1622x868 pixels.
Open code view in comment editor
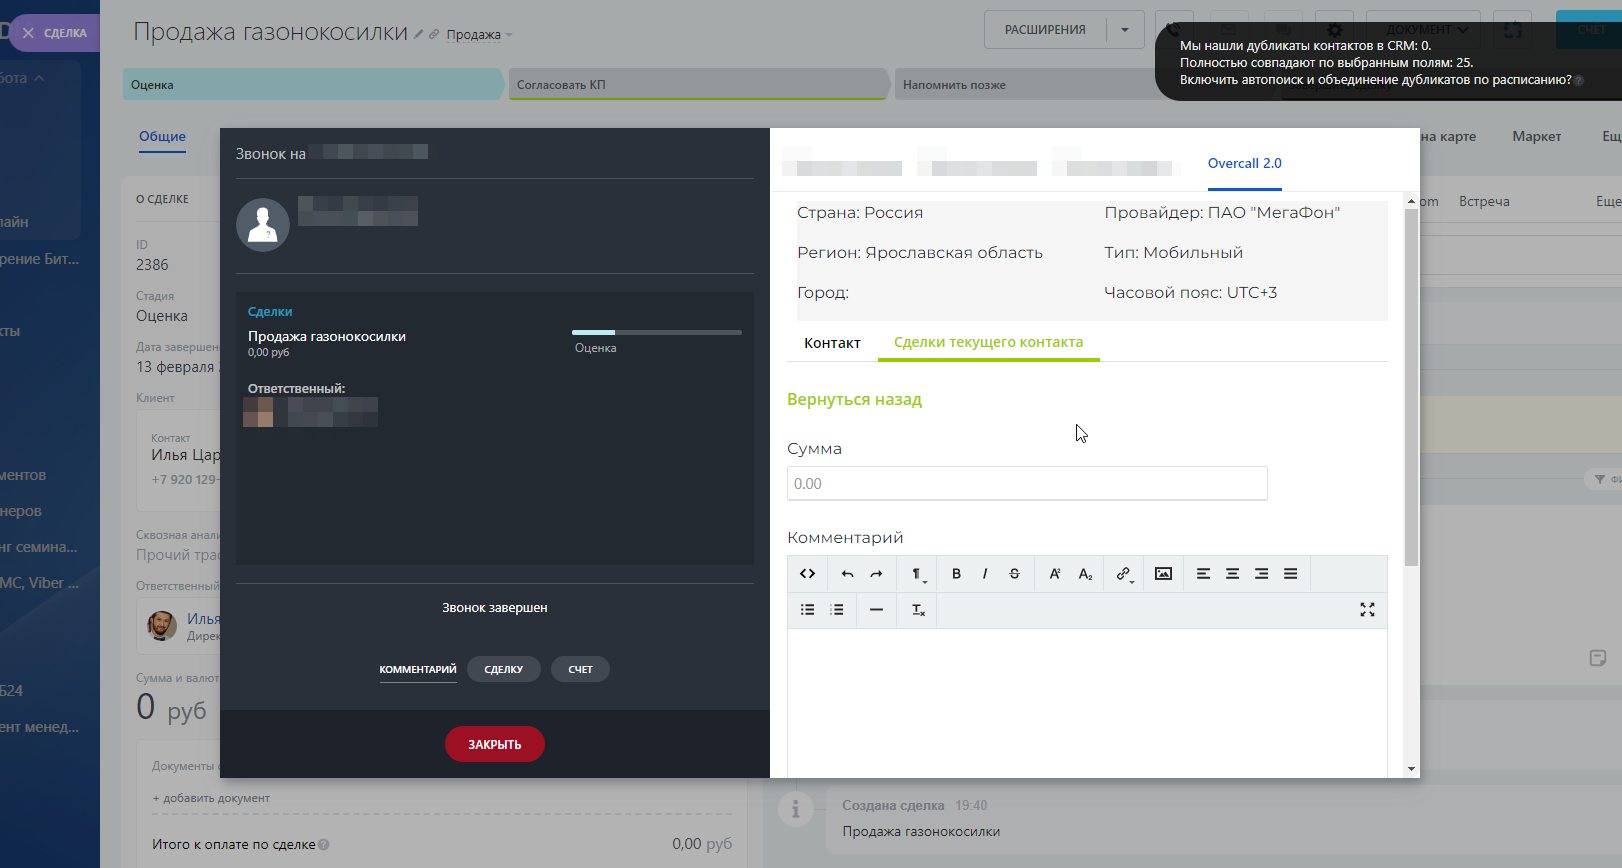(x=807, y=574)
